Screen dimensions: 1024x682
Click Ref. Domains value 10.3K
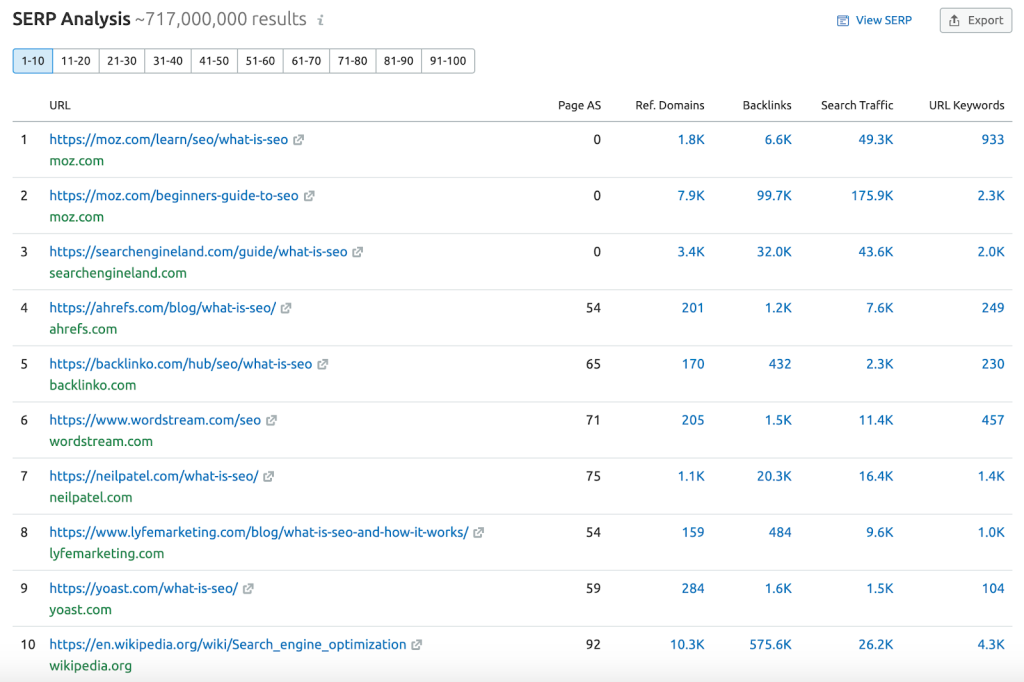click(x=687, y=645)
